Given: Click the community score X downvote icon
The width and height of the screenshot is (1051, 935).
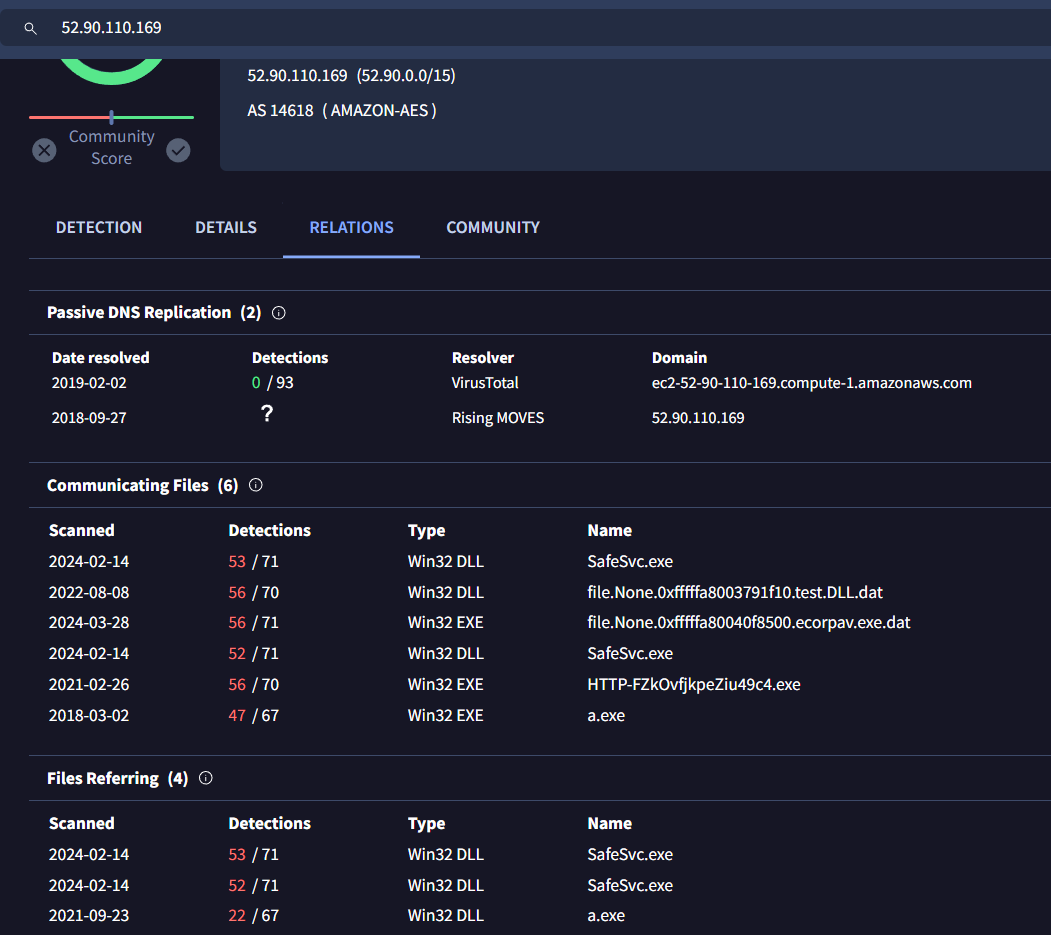Looking at the screenshot, I should coord(44,150).
